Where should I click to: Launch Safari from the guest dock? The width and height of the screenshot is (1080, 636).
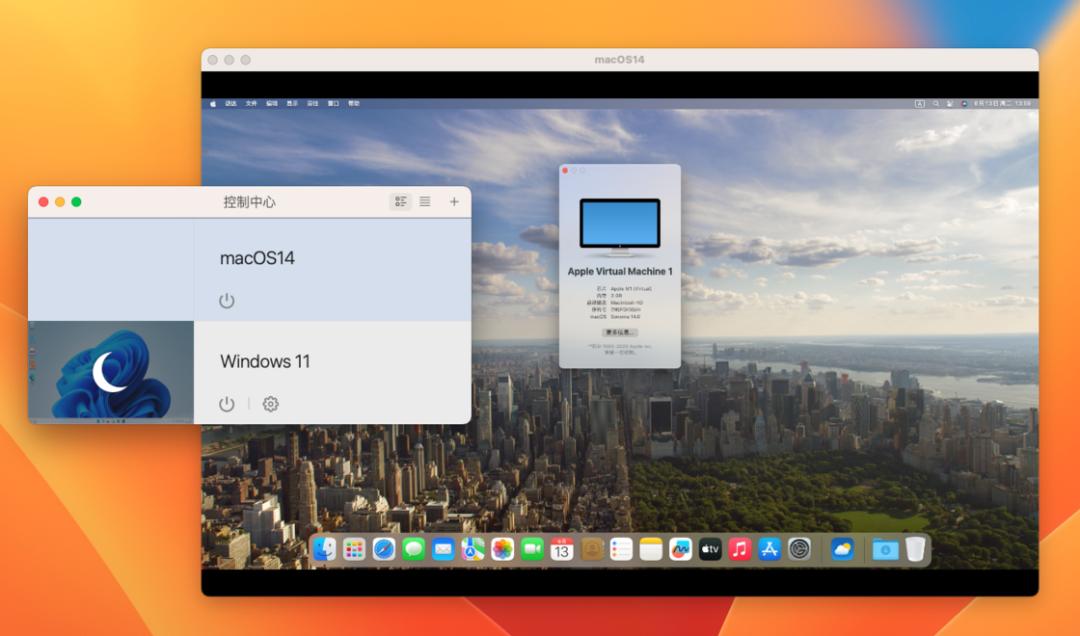click(384, 549)
